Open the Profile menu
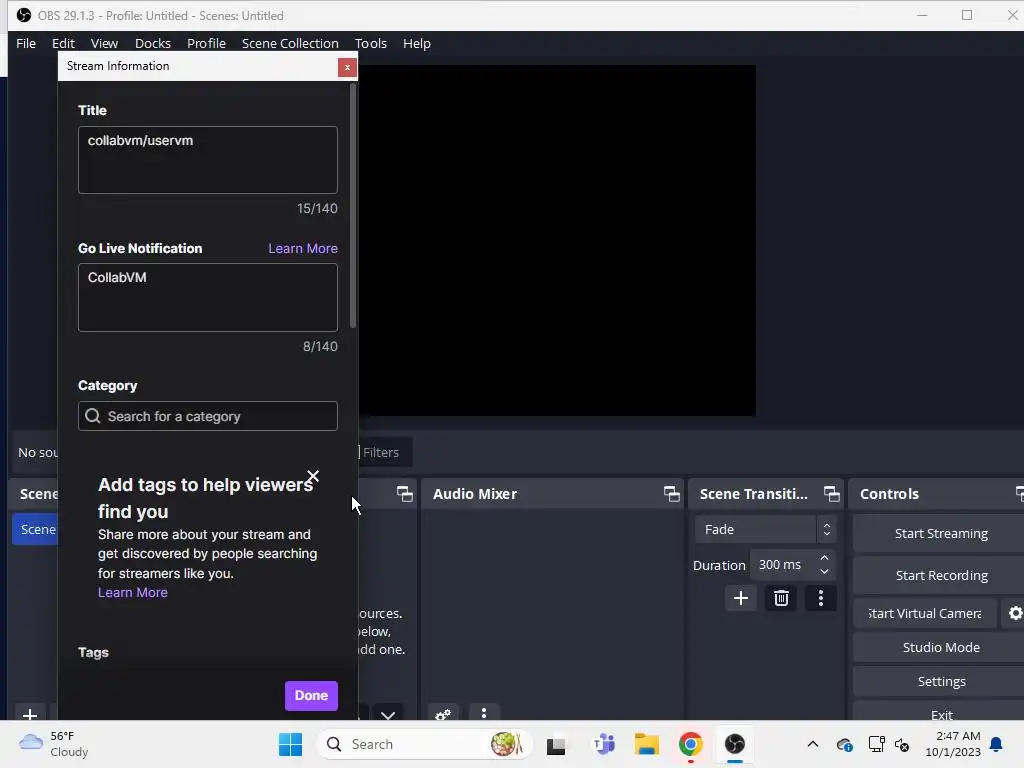This screenshot has width=1024, height=768. (x=206, y=43)
